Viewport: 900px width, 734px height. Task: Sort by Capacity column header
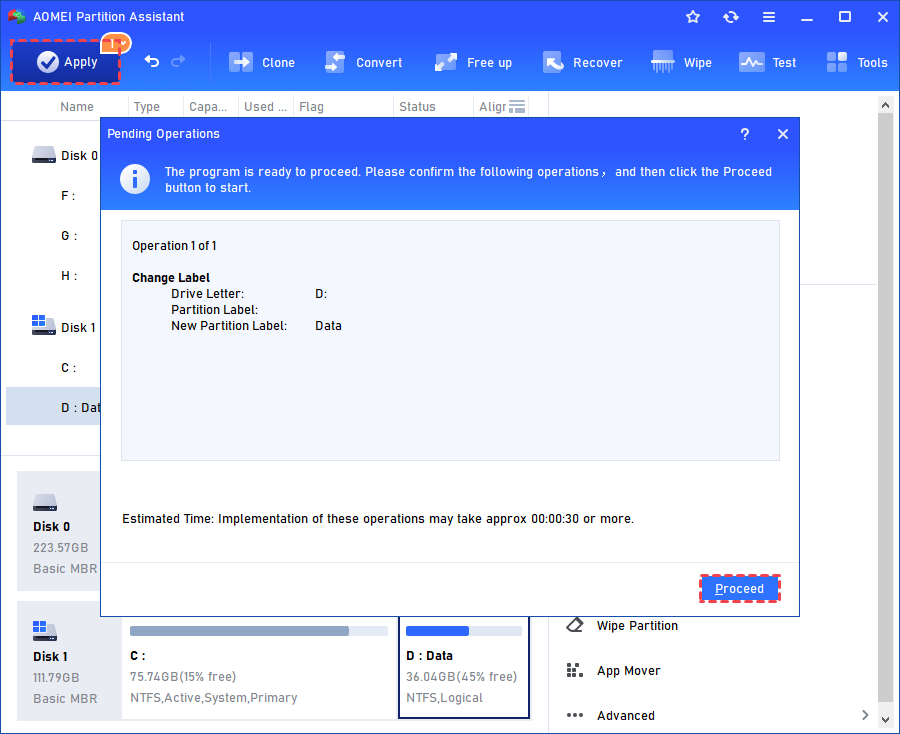[x=208, y=107]
